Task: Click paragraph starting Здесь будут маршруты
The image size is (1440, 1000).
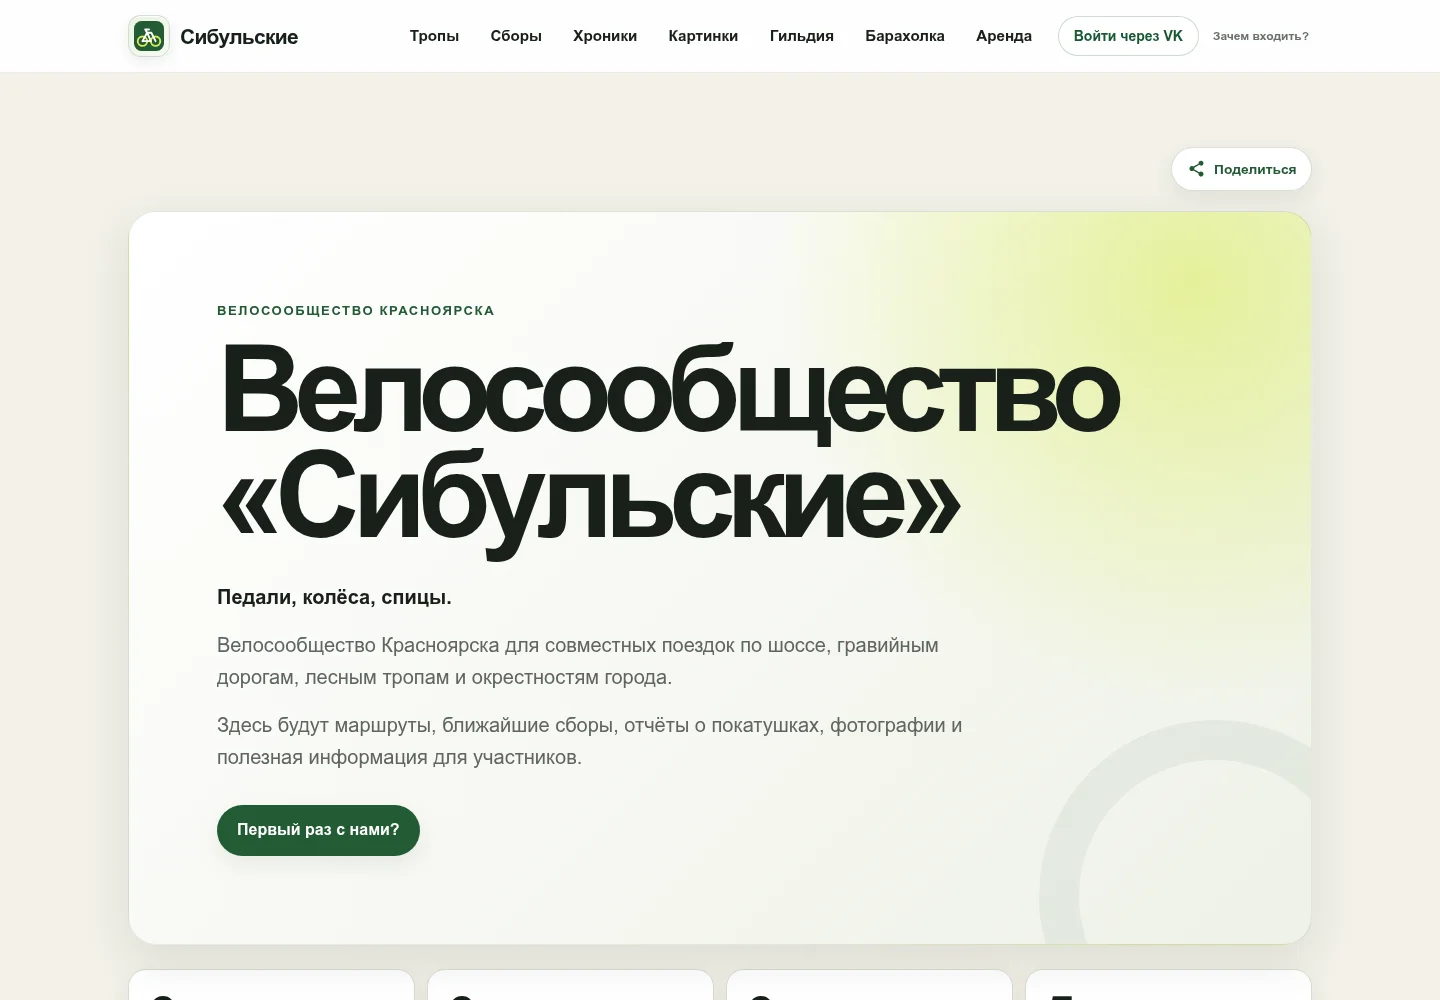Action: (x=590, y=741)
